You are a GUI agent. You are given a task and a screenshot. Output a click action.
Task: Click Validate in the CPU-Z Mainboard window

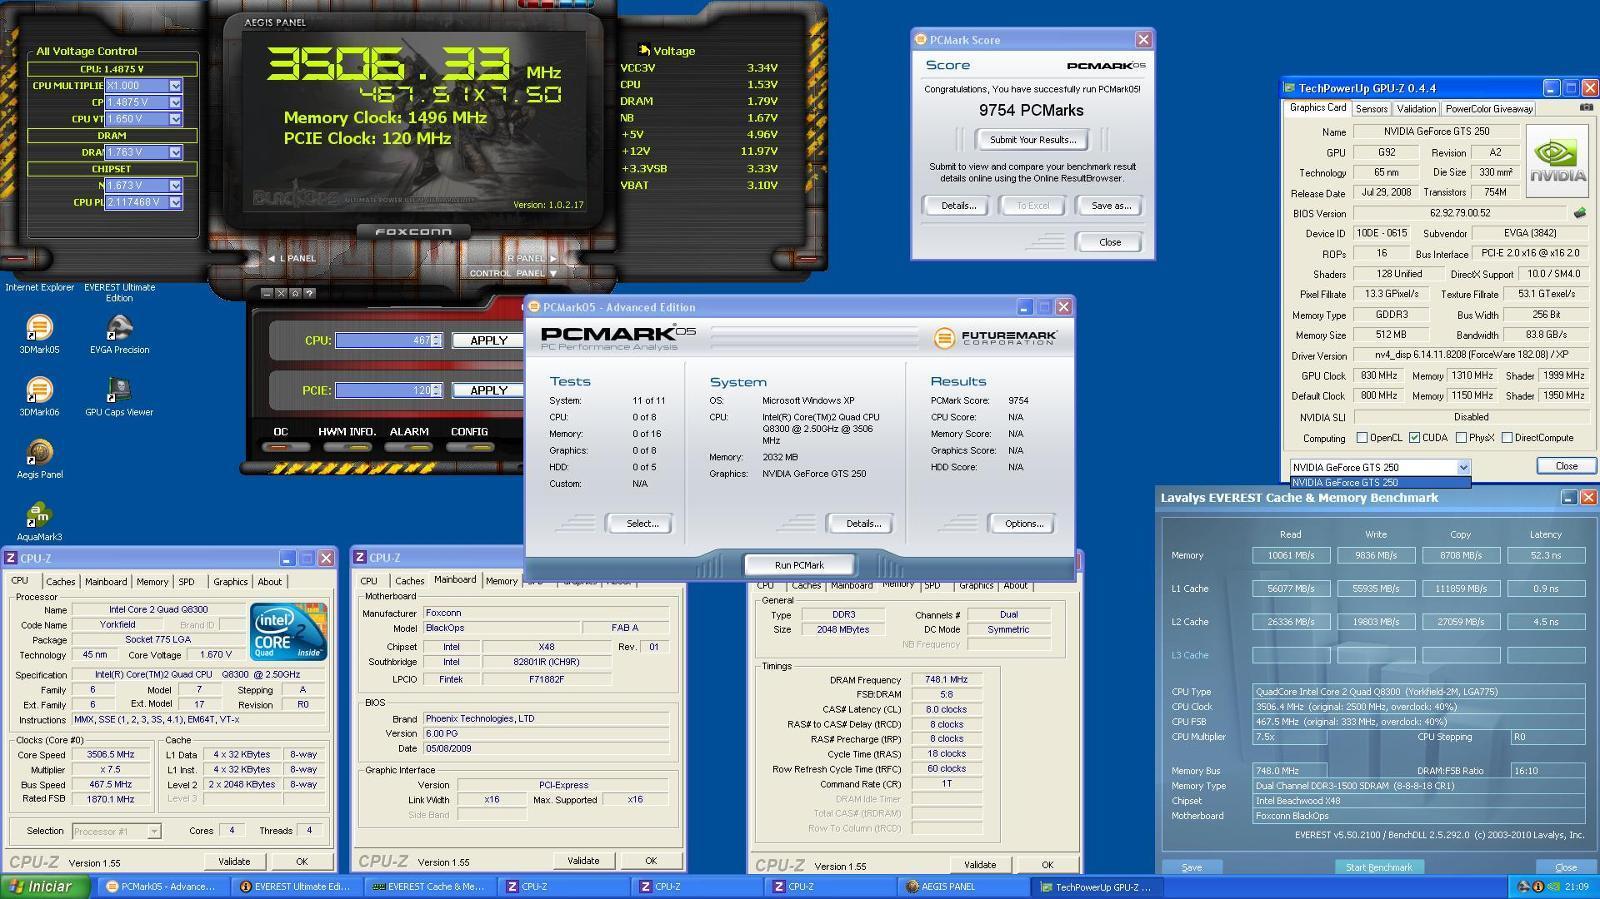(x=583, y=860)
